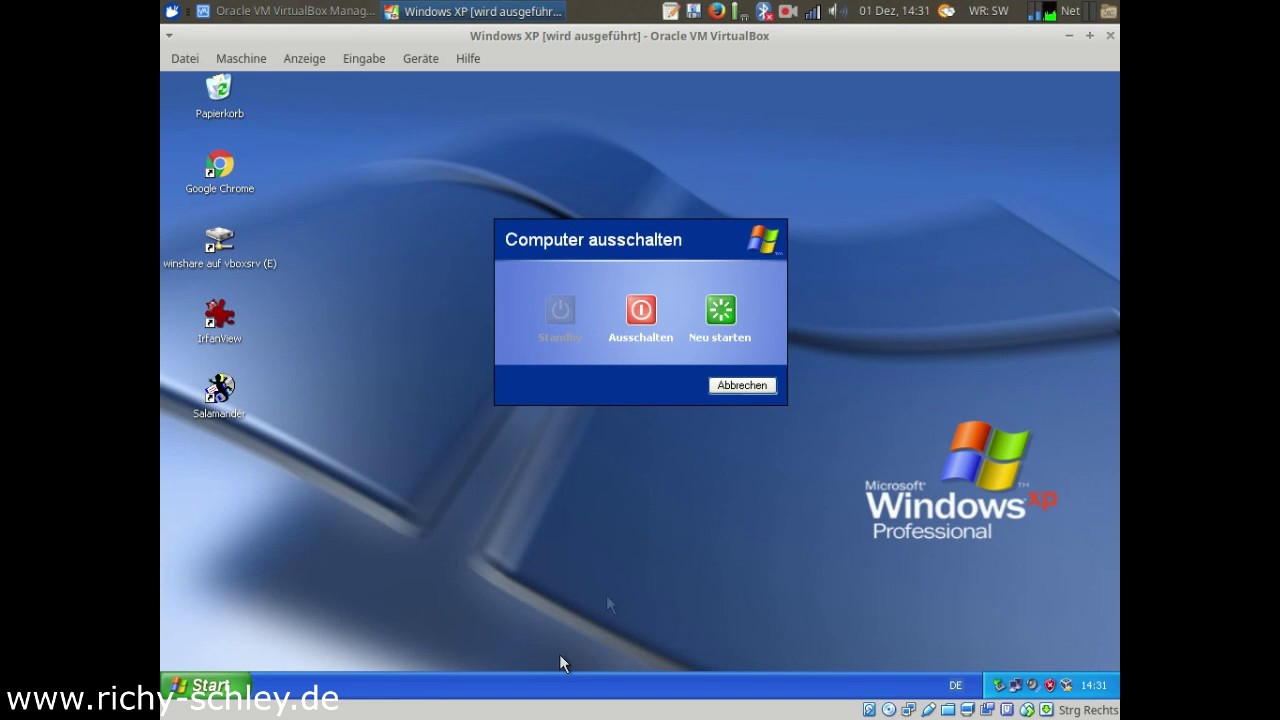The width and height of the screenshot is (1280, 720).
Task: Cancel shutdown with Abbrechen button
Action: pos(742,385)
